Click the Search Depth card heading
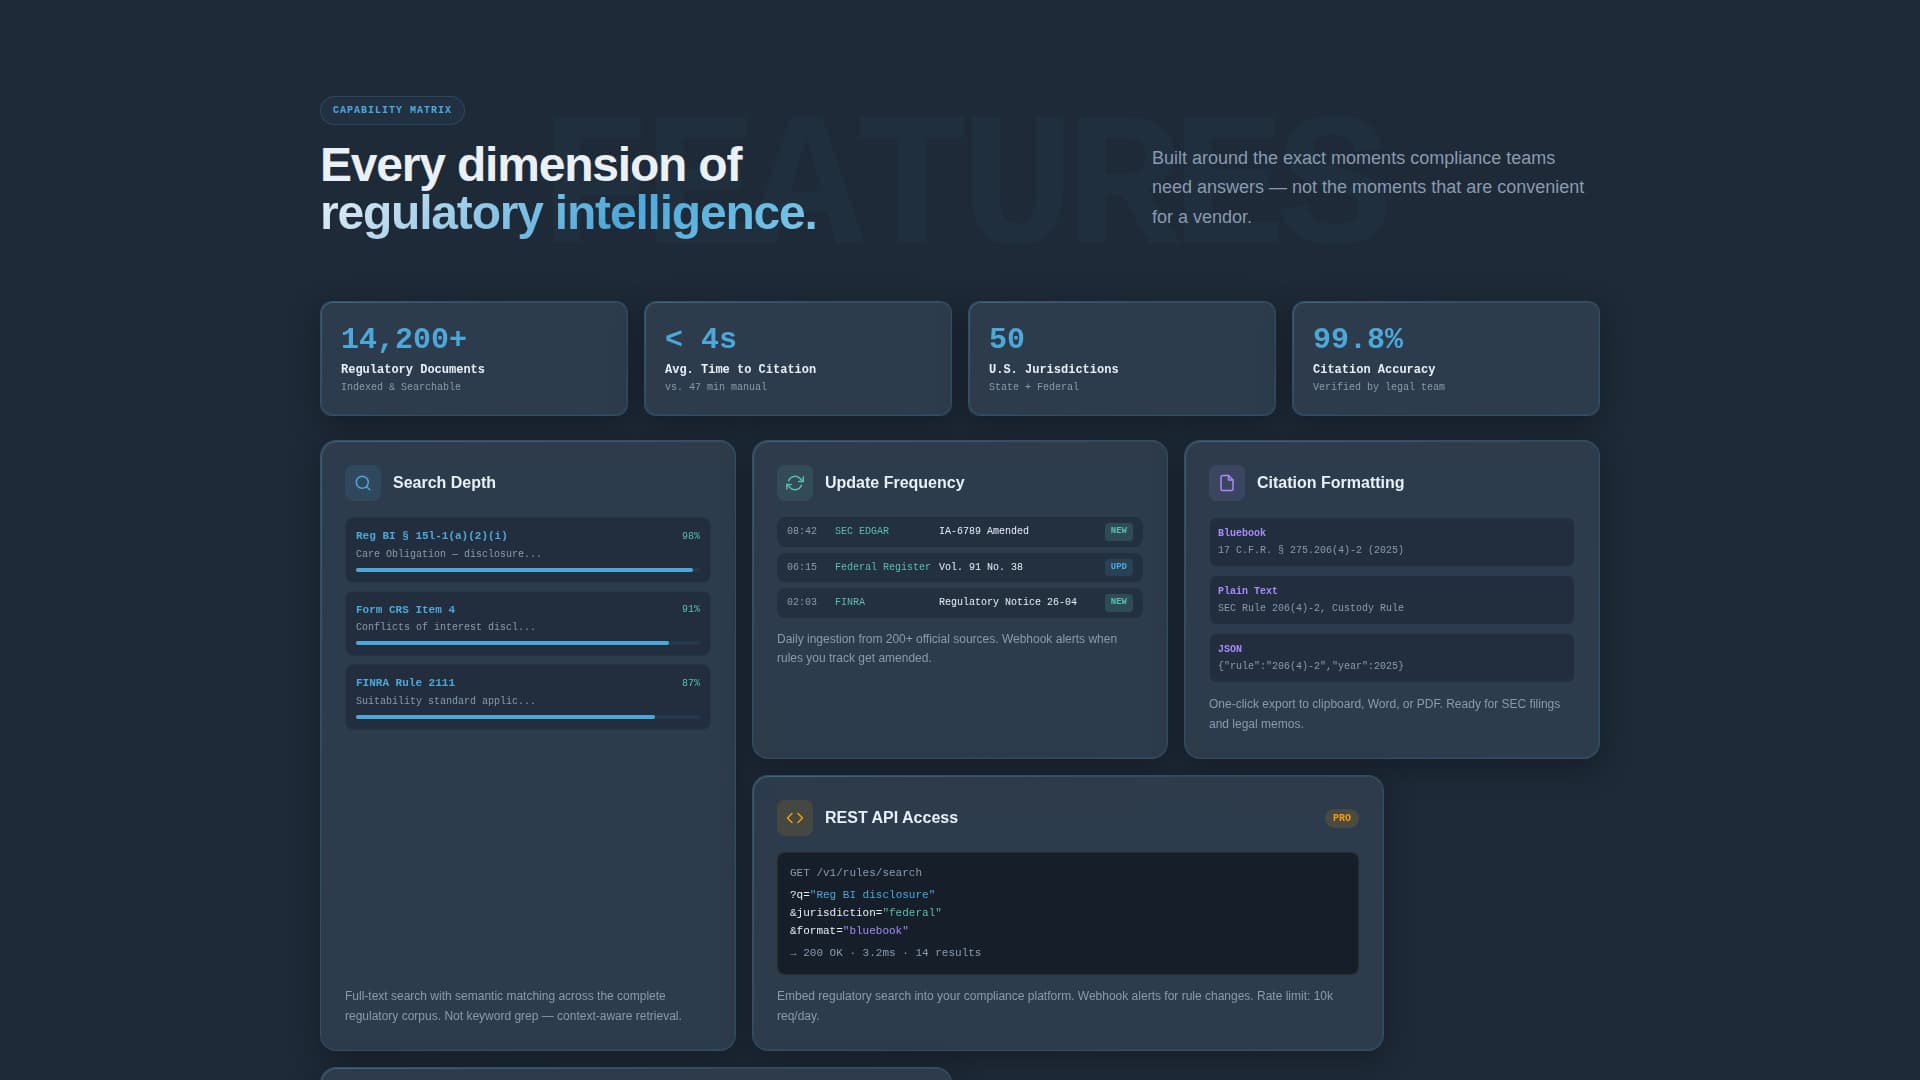1920x1080 pixels. [444, 483]
